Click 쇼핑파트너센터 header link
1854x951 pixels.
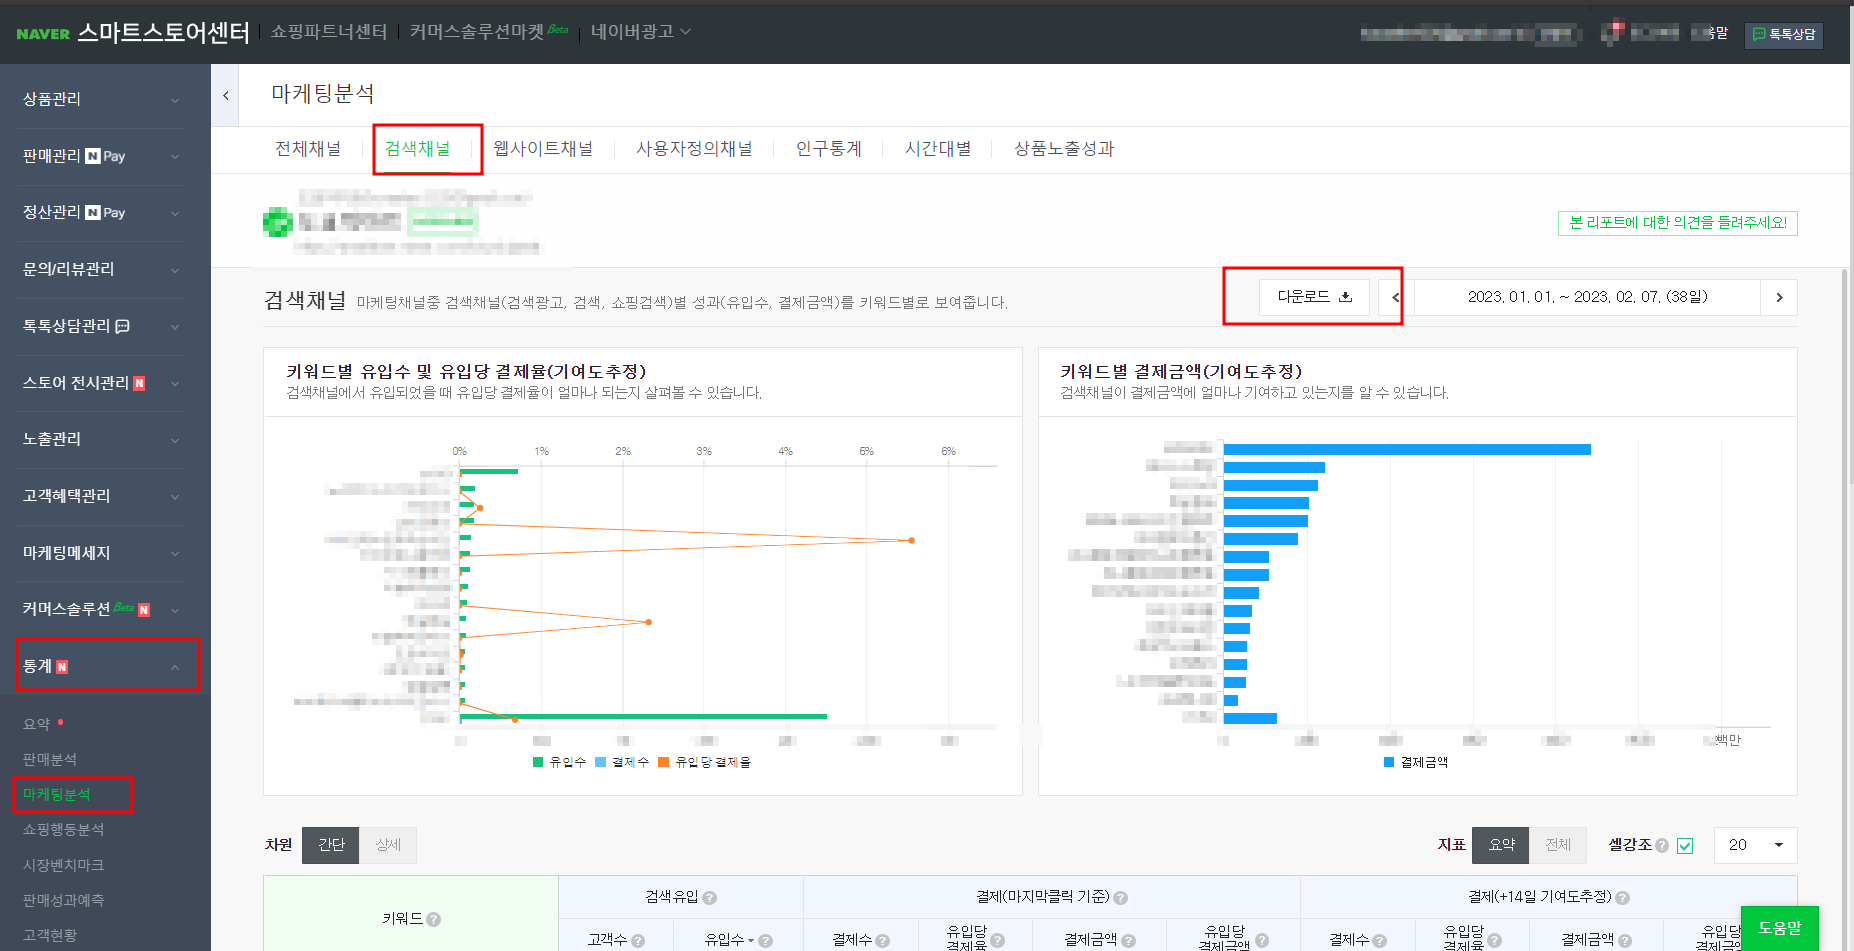pyautogui.click(x=329, y=32)
